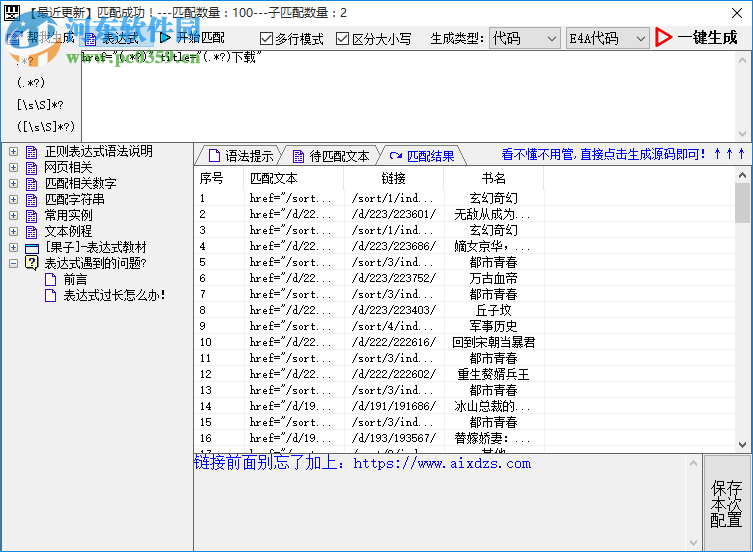
Task: Click the window icon beside [果子]-表达式教材
Action: pyautogui.click(x=32, y=248)
